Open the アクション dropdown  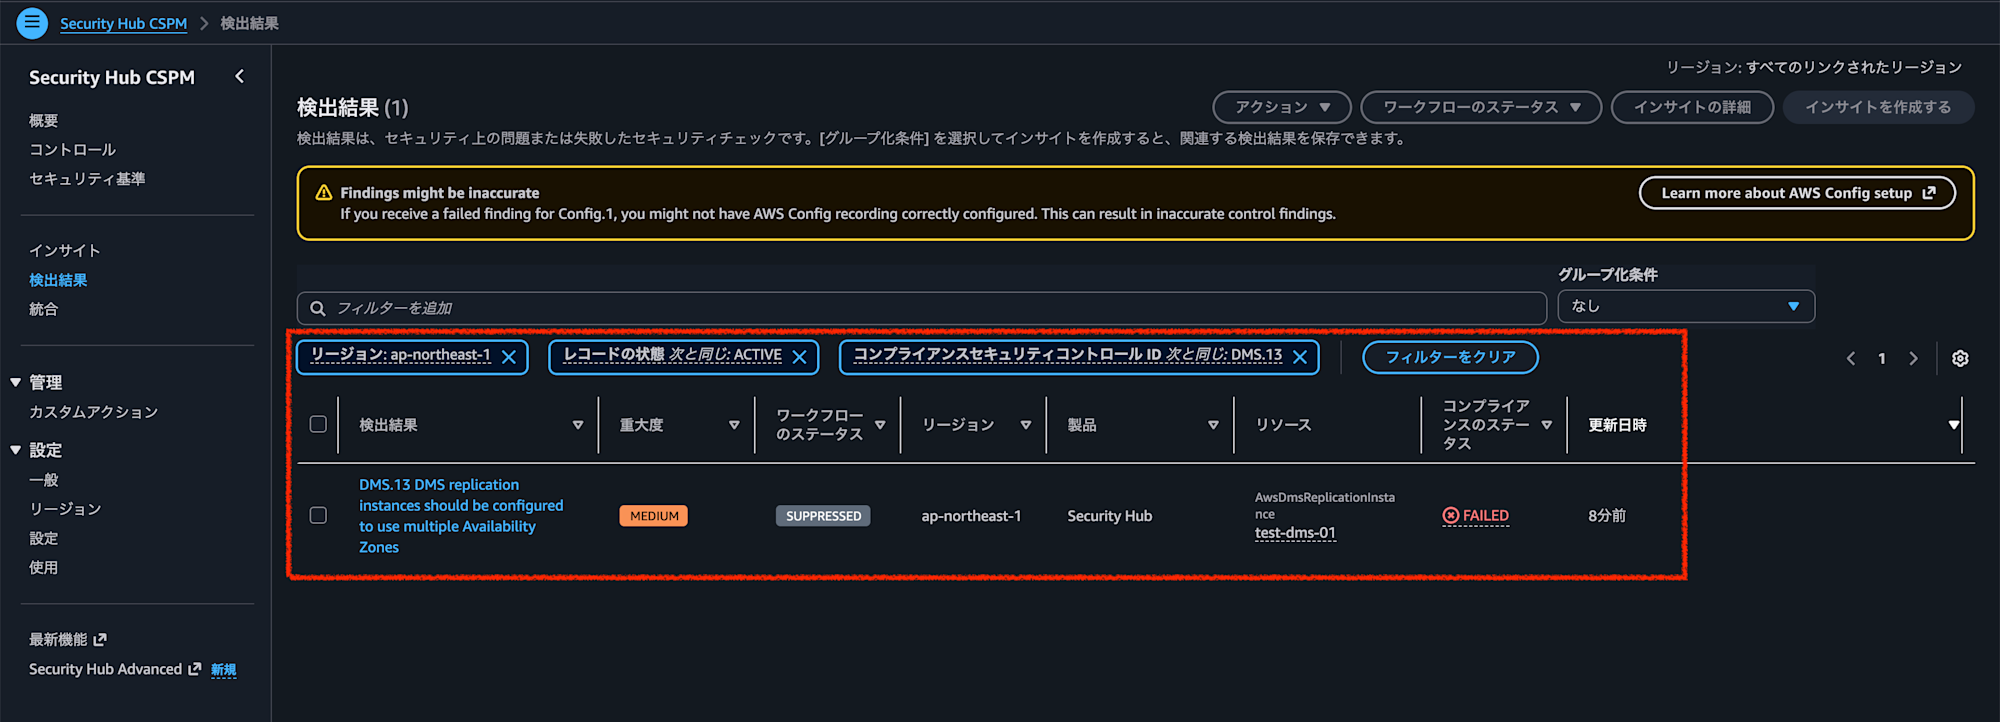(x=1282, y=107)
